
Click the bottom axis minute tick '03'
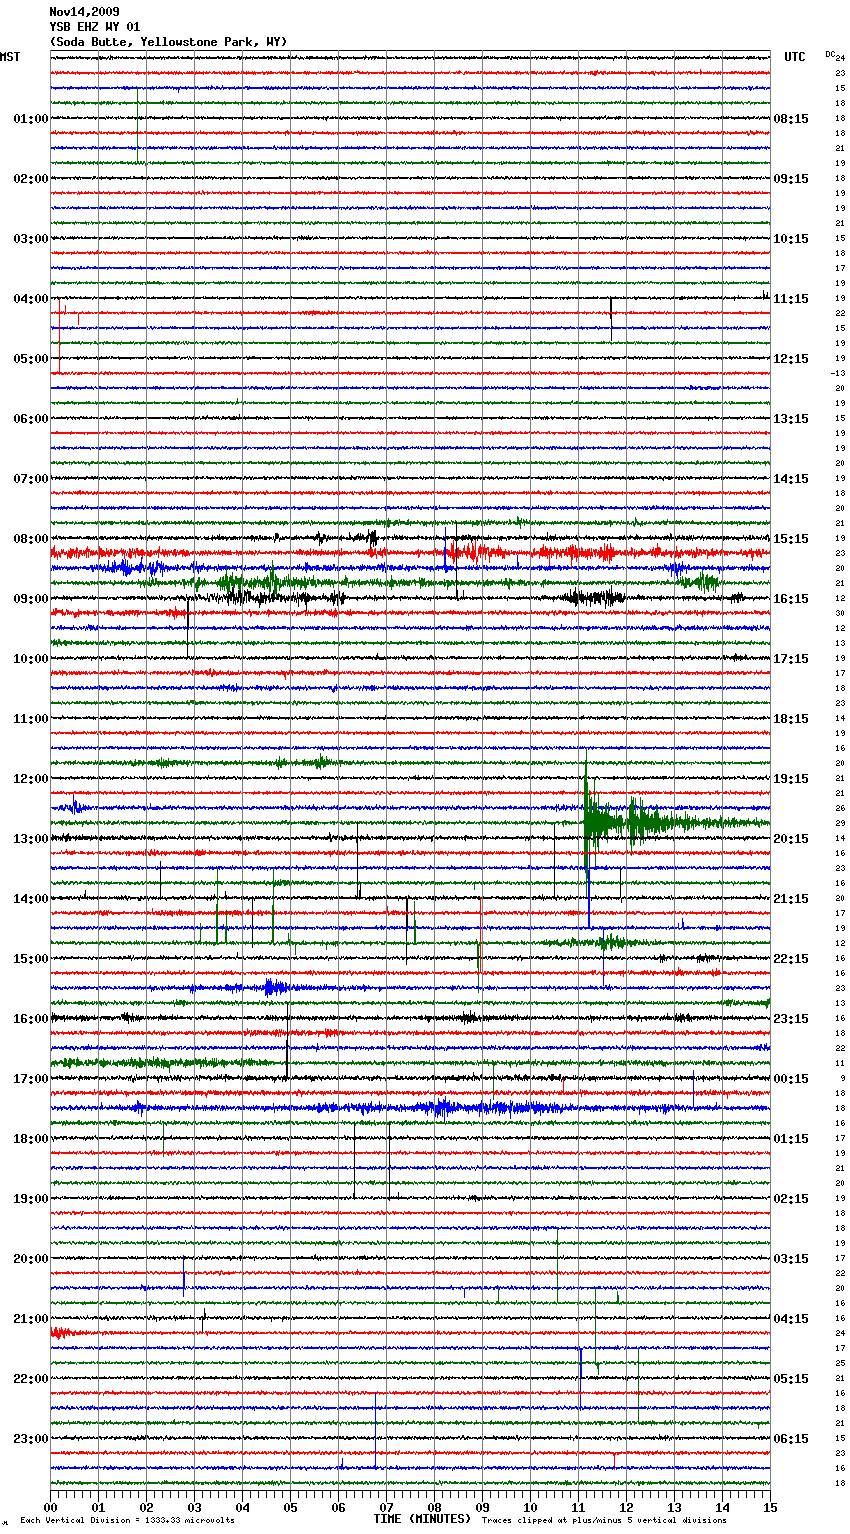[x=194, y=1507]
